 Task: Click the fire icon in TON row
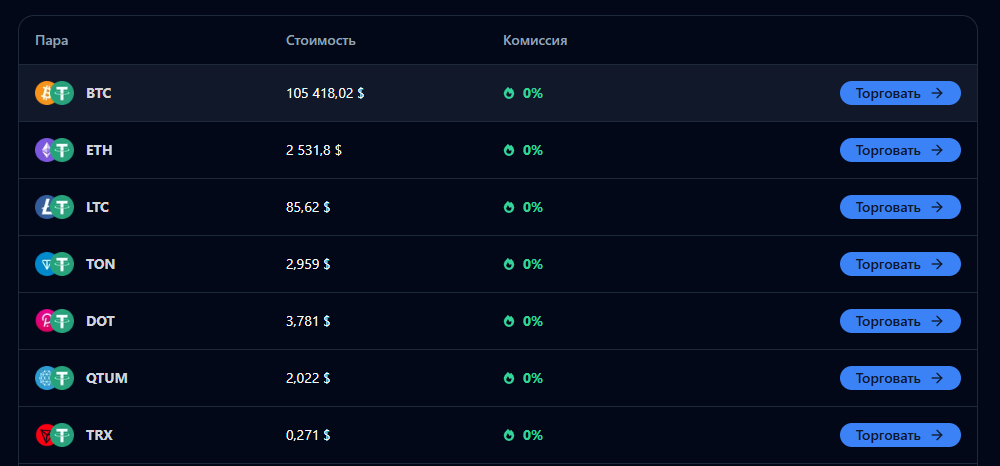pos(508,265)
